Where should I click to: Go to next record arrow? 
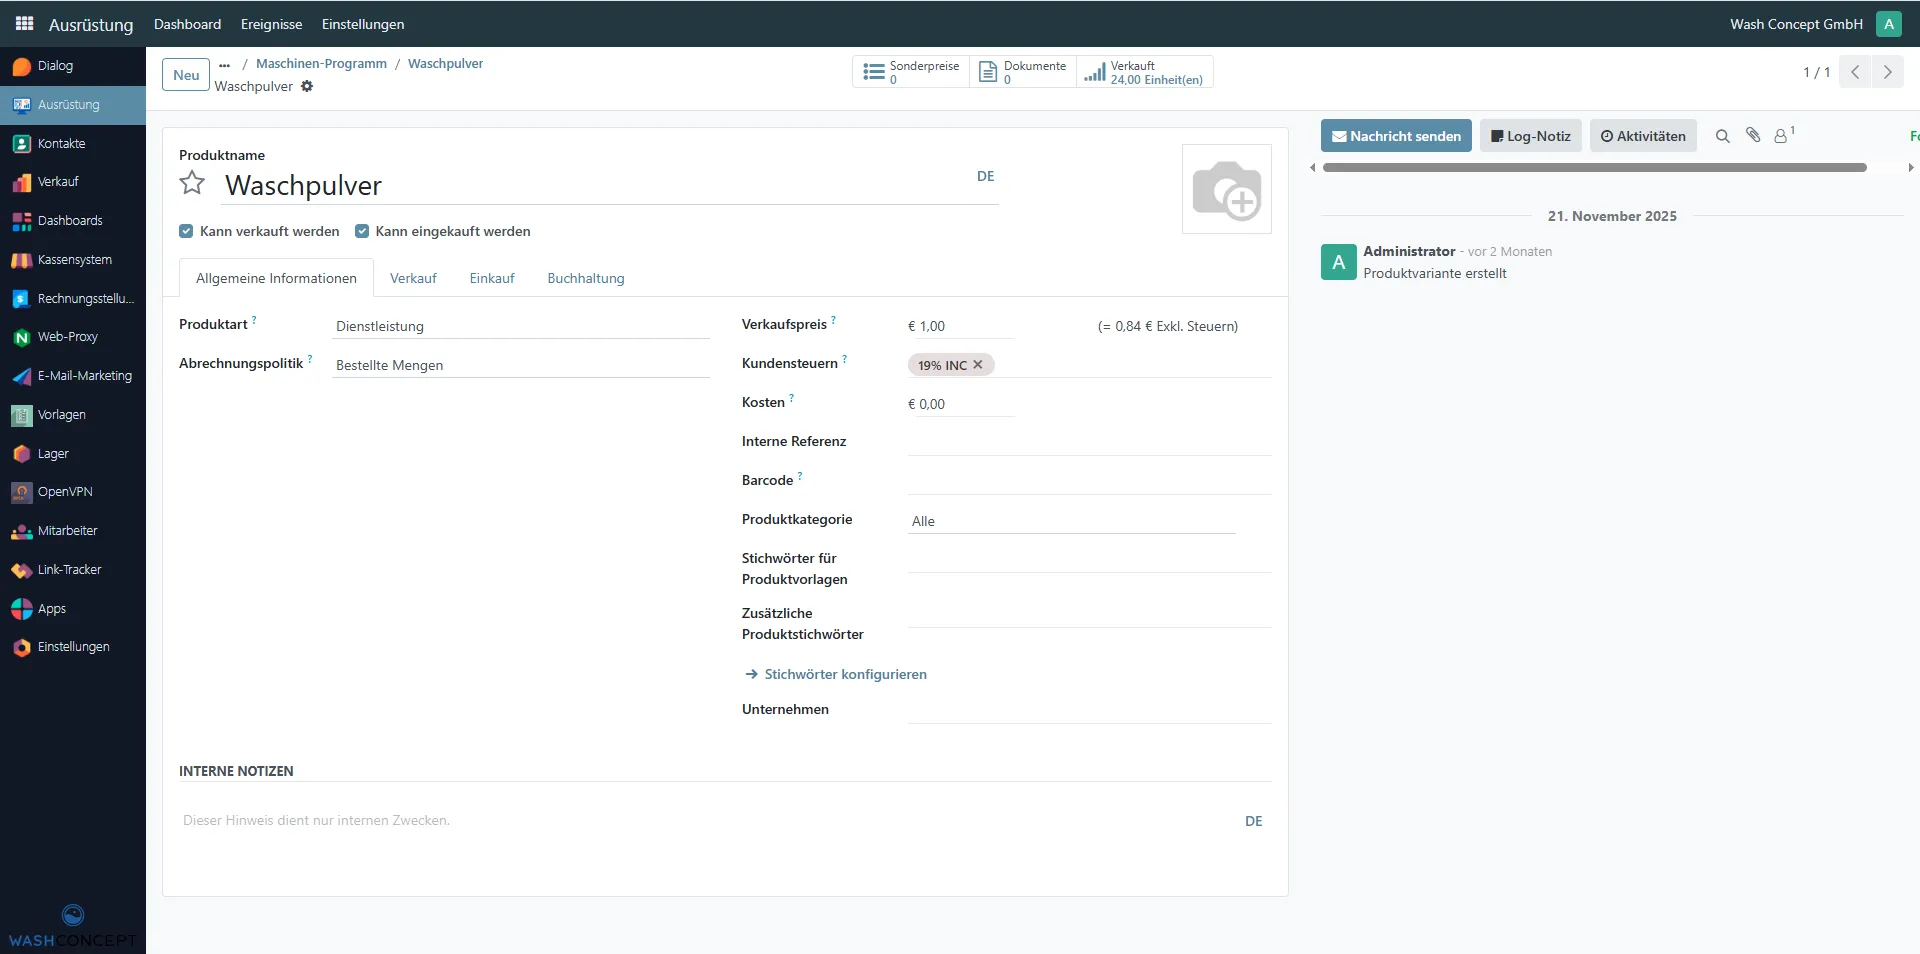(x=1887, y=72)
